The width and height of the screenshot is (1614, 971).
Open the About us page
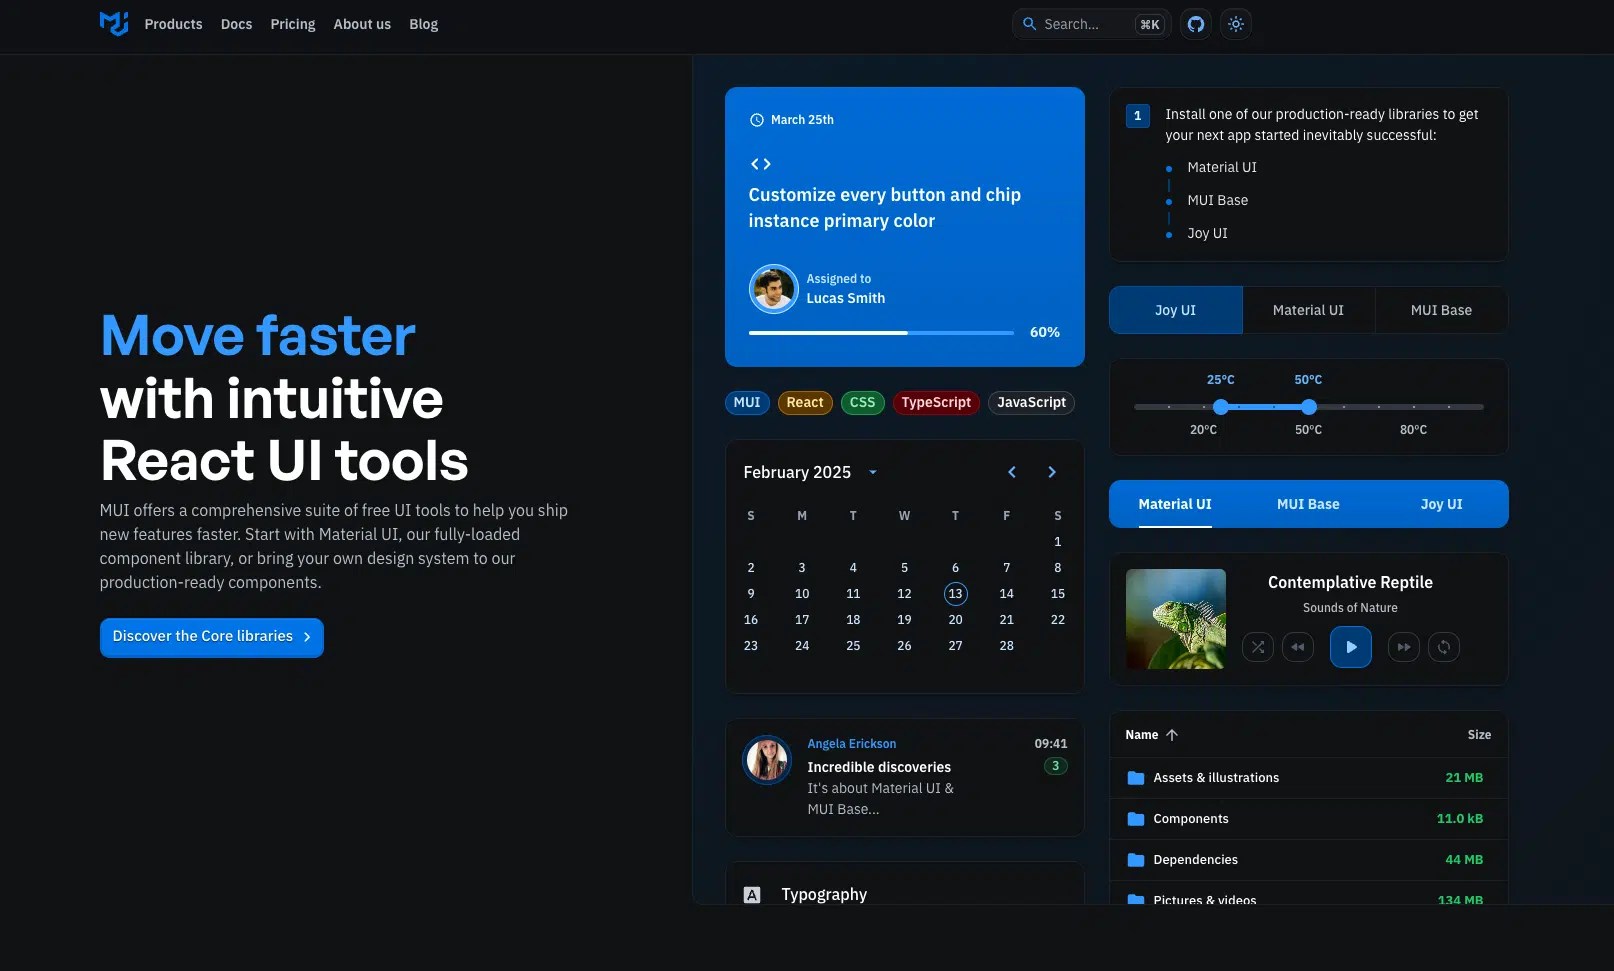coord(362,24)
